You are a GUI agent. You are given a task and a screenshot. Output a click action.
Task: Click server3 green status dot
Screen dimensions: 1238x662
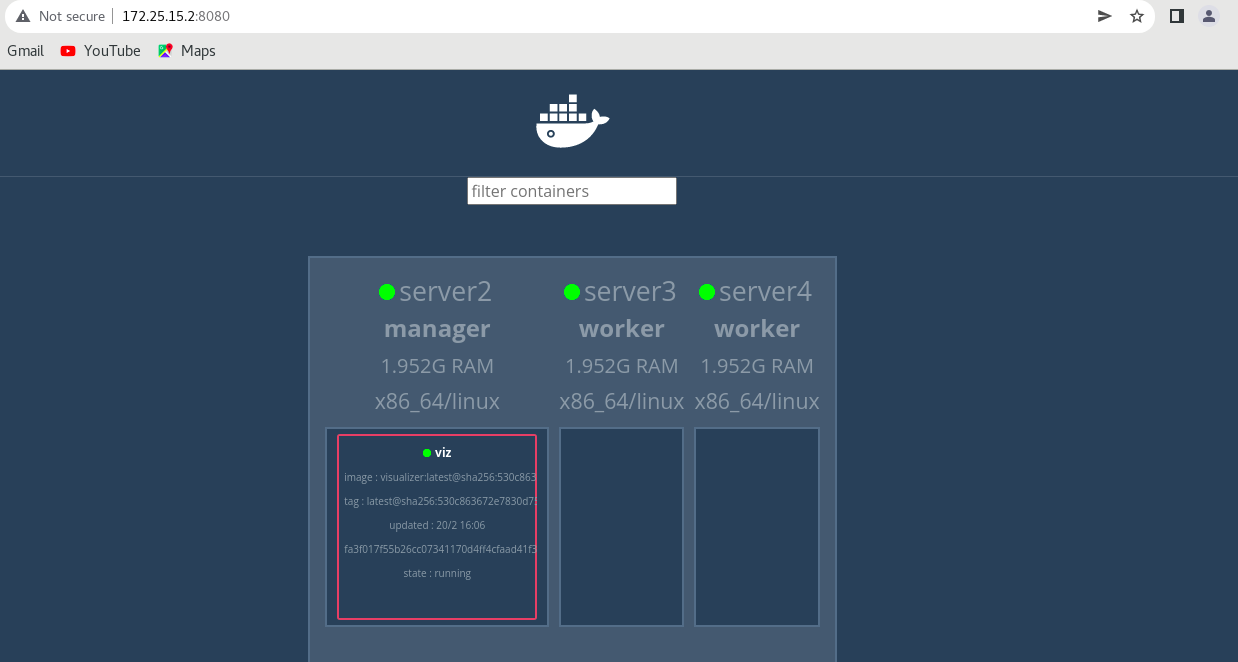[x=572, y=292]
